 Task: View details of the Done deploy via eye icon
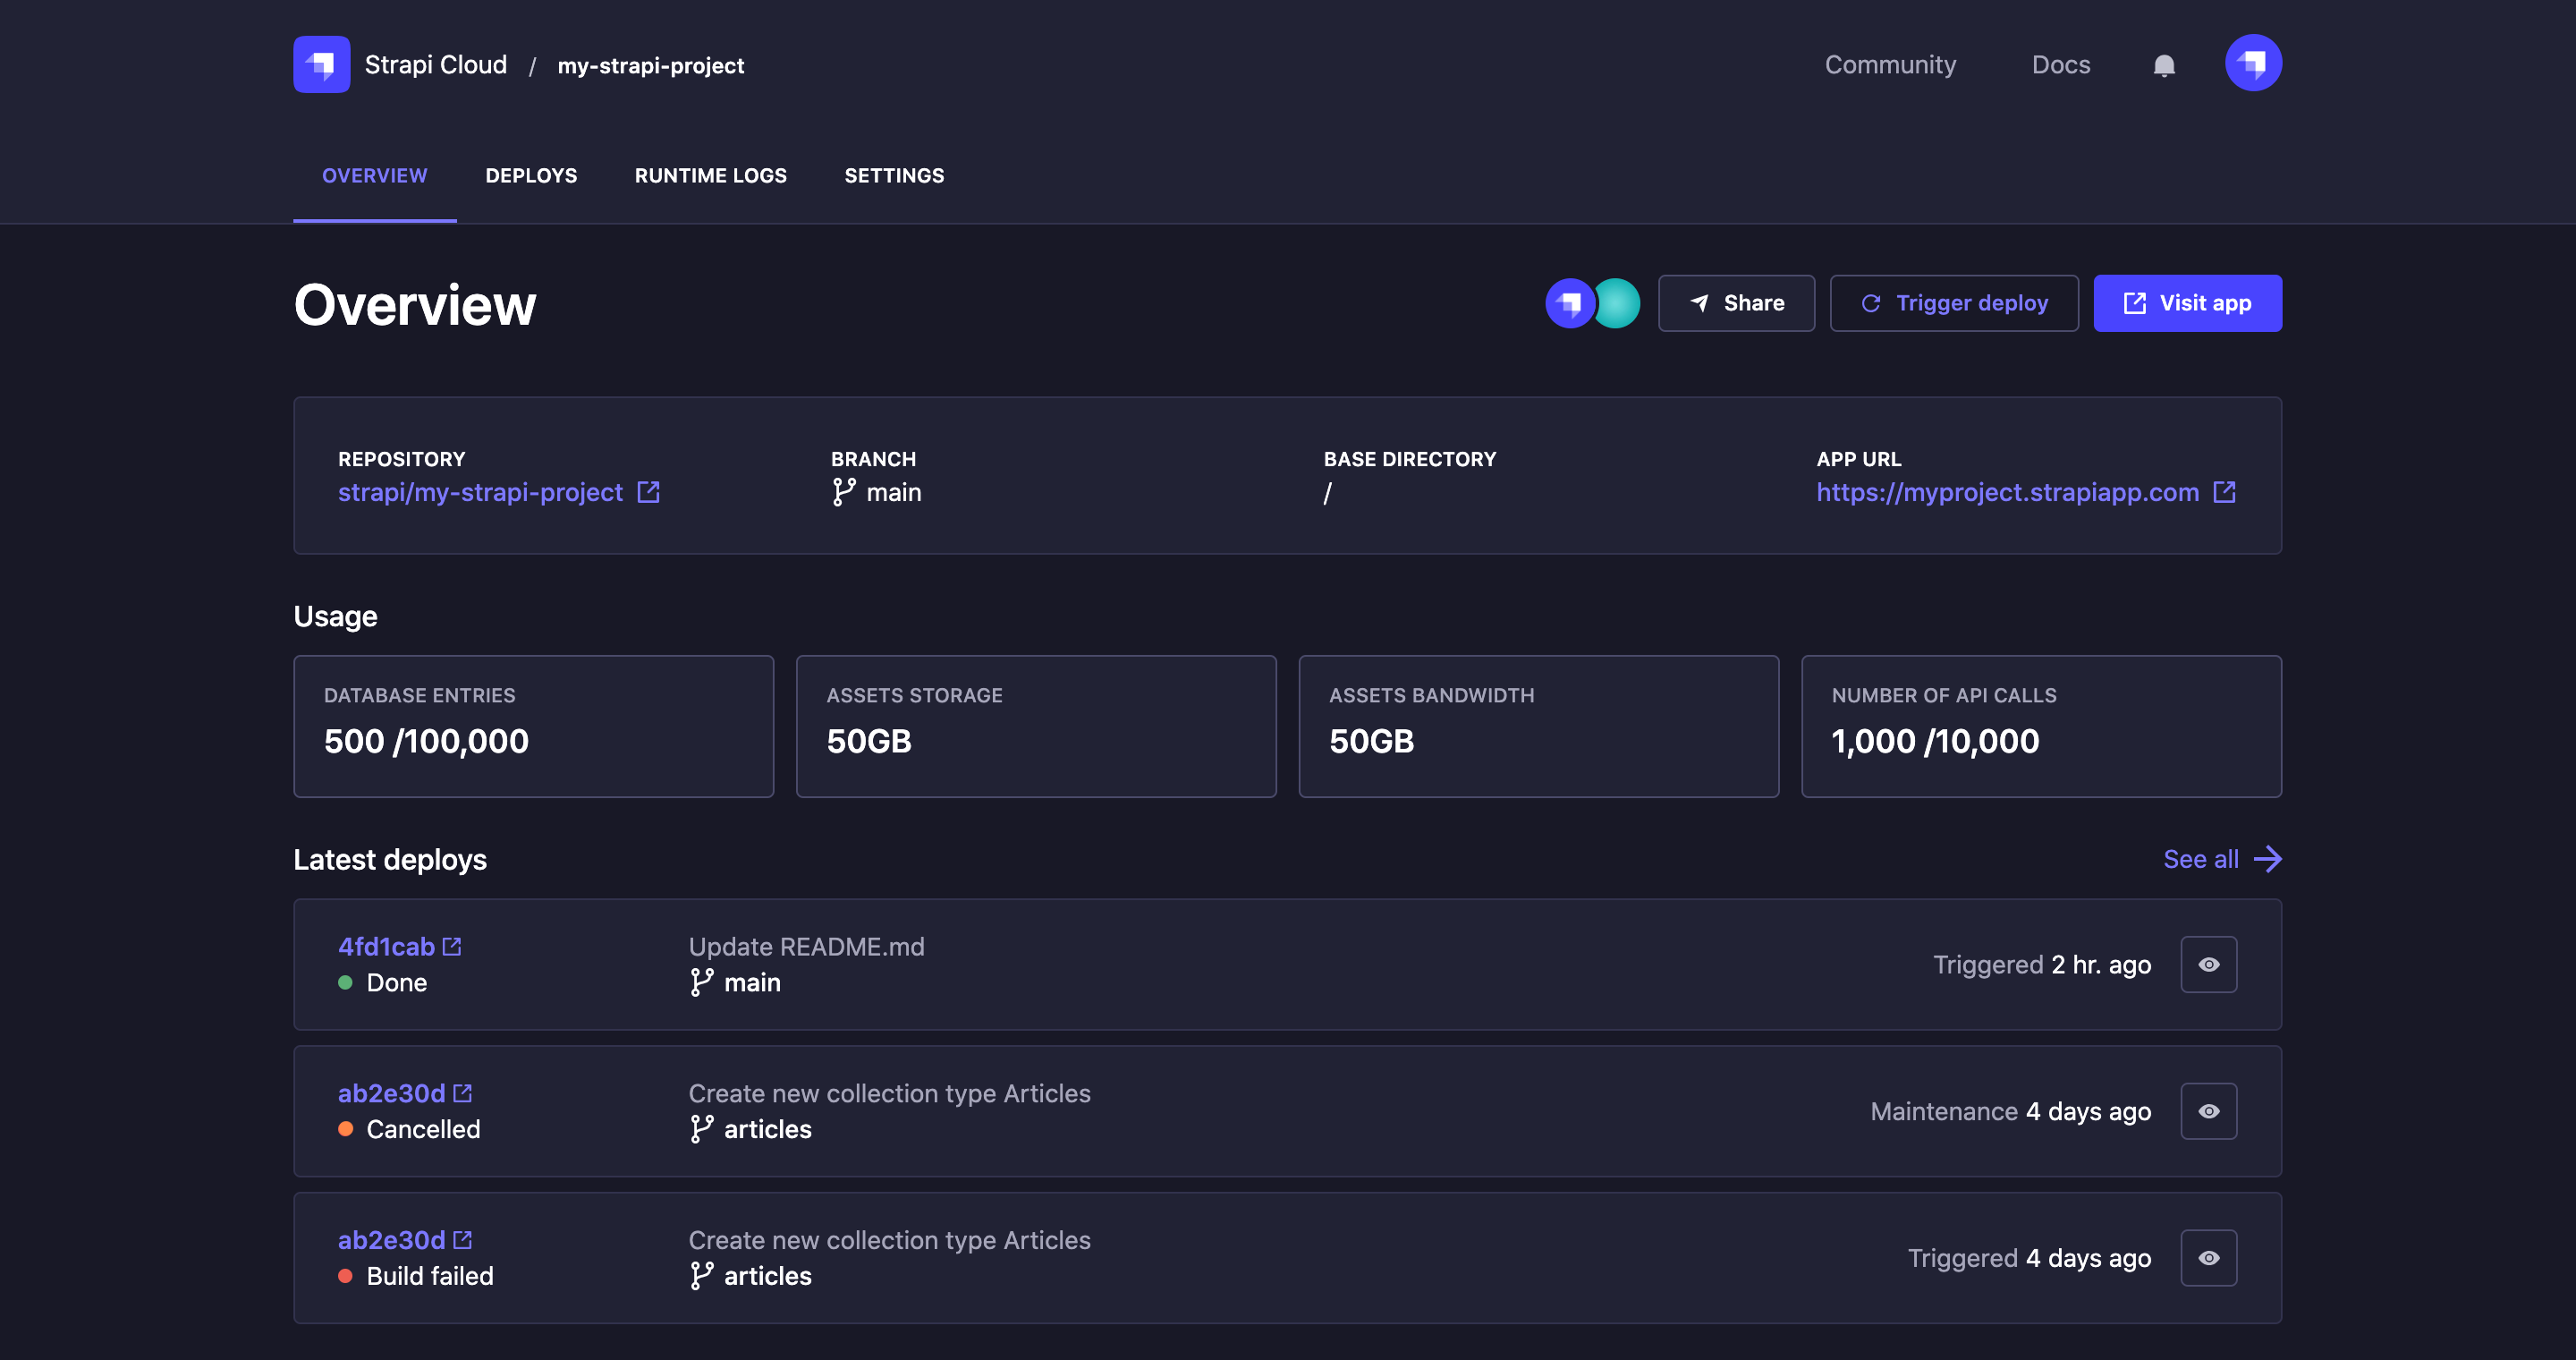point(2209,964)
